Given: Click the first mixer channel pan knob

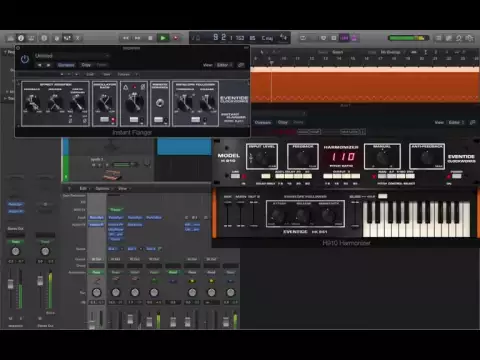Looking at the screenshot, I should (x=97, y=293).
